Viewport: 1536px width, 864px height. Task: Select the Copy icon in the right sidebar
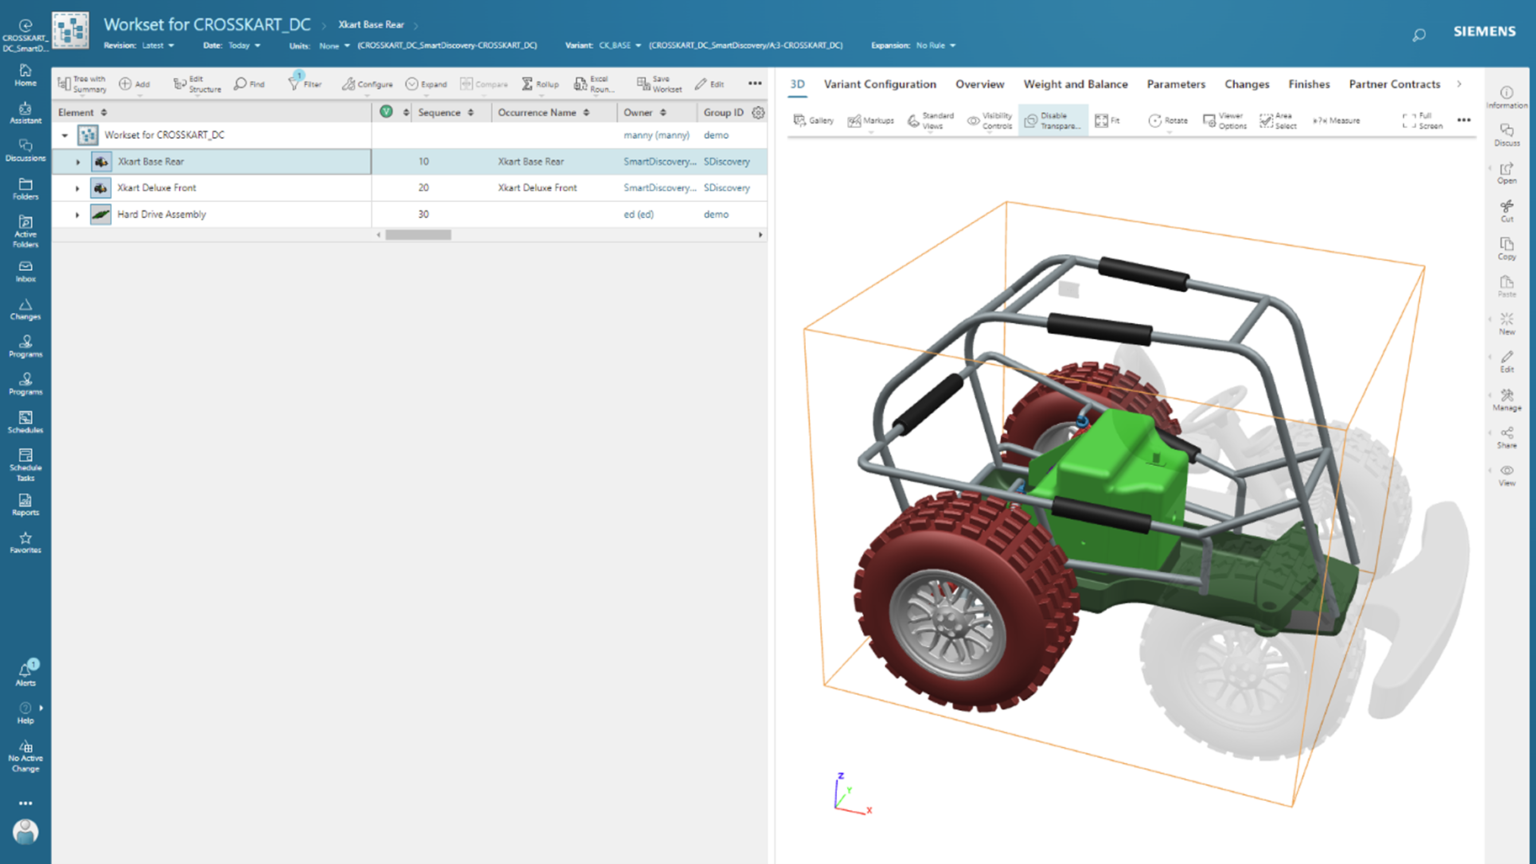1506,248
